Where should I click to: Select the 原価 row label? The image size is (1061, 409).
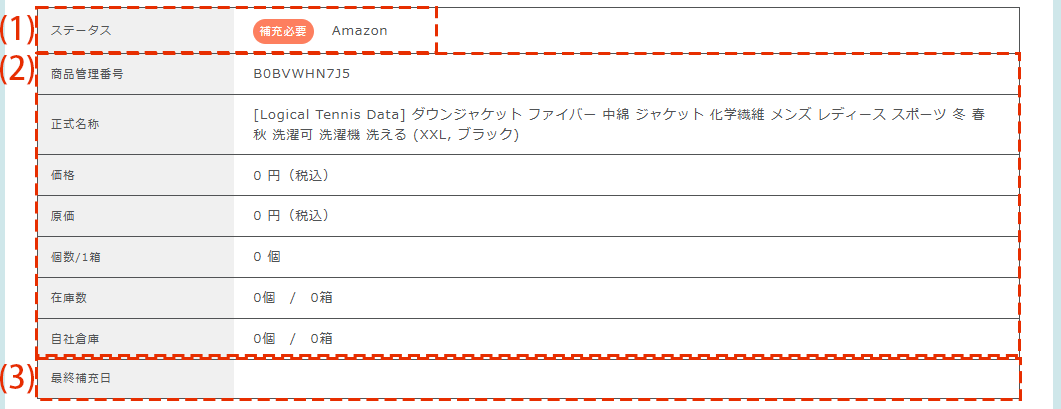point(63,215)
